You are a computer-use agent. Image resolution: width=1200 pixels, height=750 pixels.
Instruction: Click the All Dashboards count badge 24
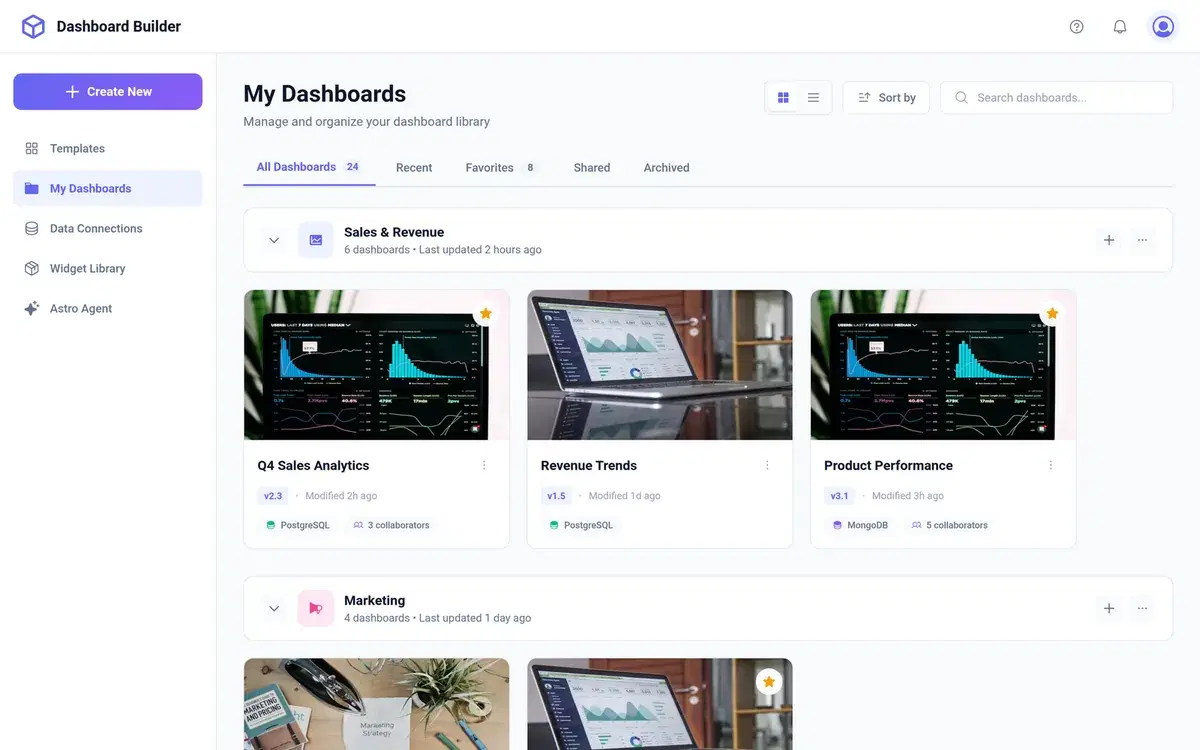[x=353, y=167]
